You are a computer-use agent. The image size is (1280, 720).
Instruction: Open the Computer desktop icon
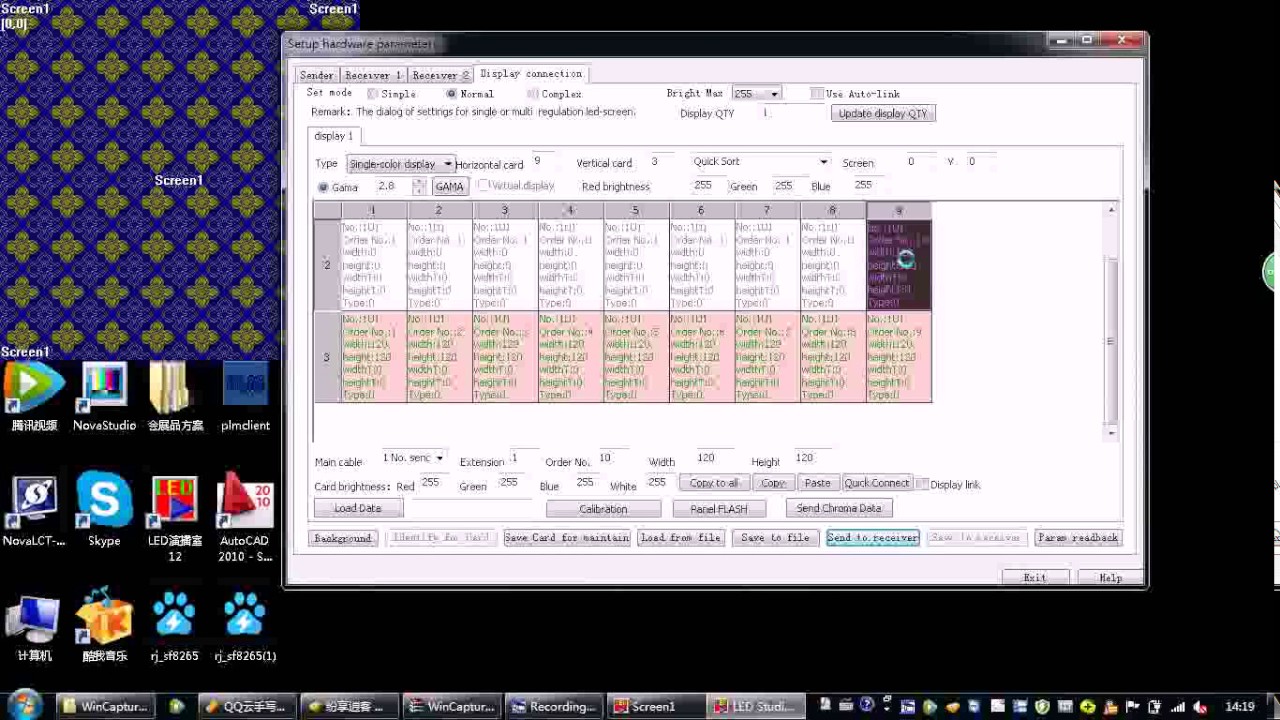coord(34,628)
